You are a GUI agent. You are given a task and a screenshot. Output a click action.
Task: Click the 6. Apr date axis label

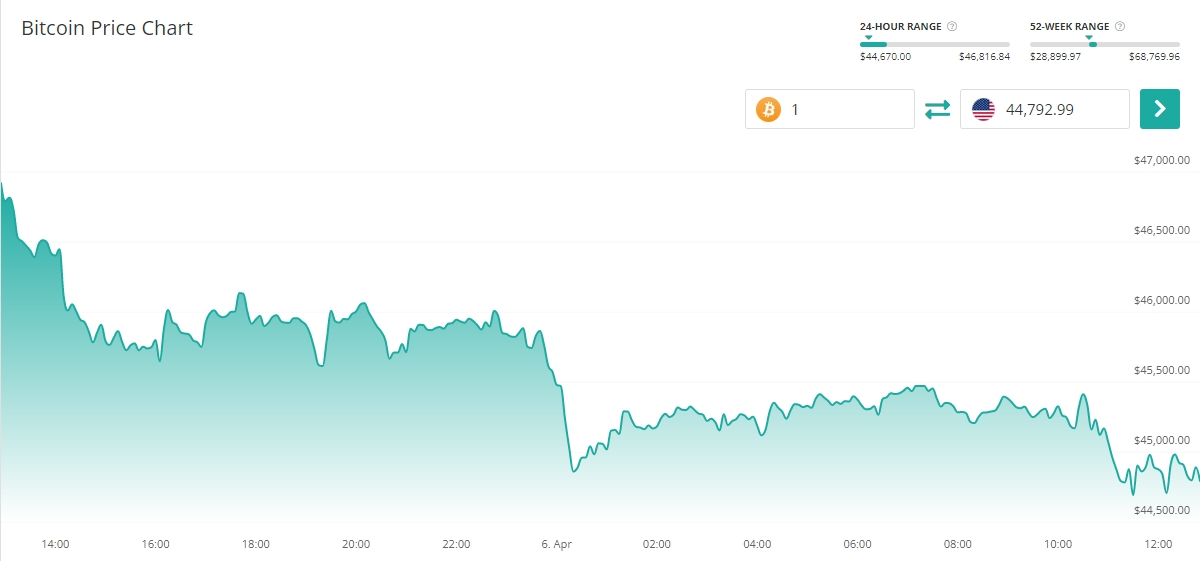[556, 544]
